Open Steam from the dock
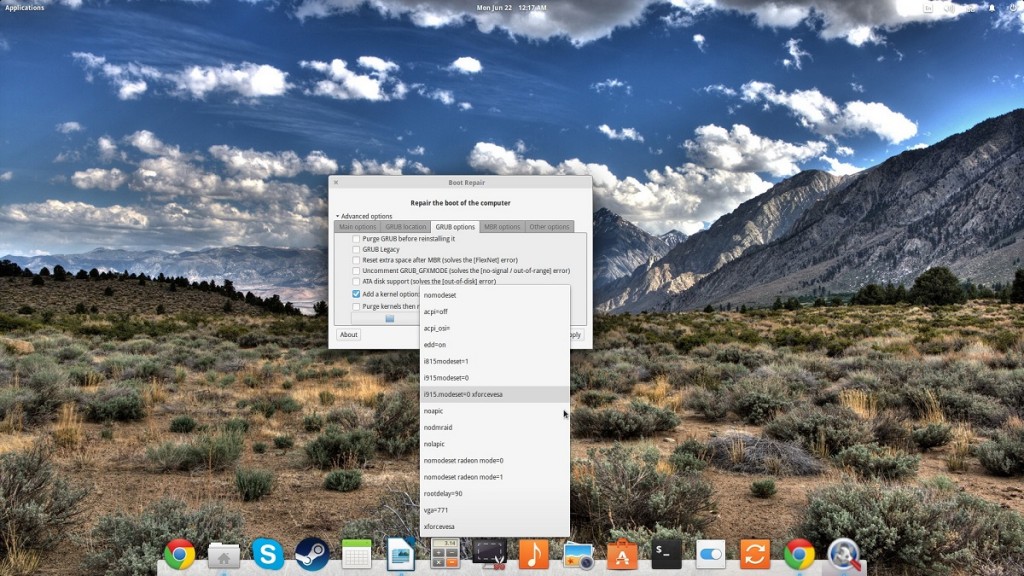The image size is (1024, 576). point(312,554)
